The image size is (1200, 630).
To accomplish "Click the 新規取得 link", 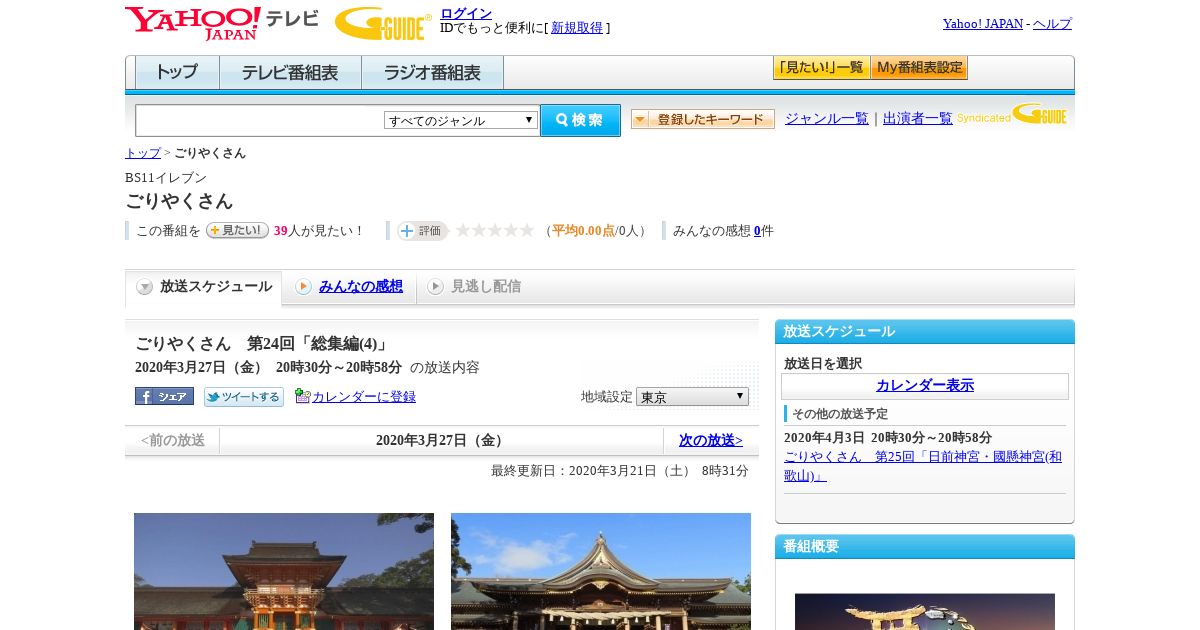I will [577, 28].
